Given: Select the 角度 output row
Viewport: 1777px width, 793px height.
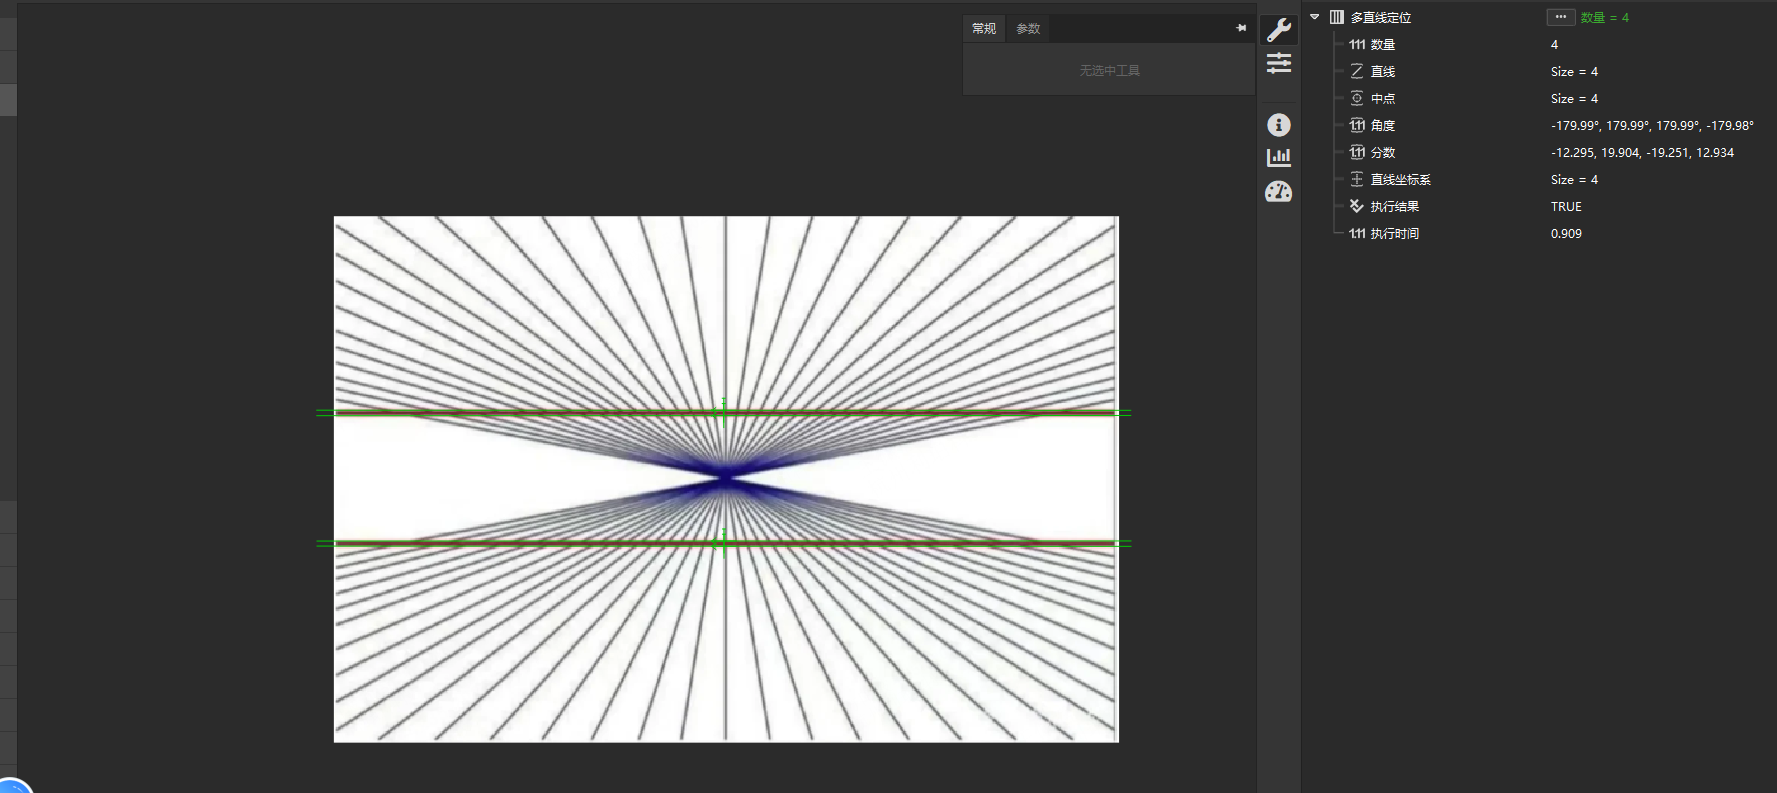Looking at the screenshot, I should (1382, 125).
